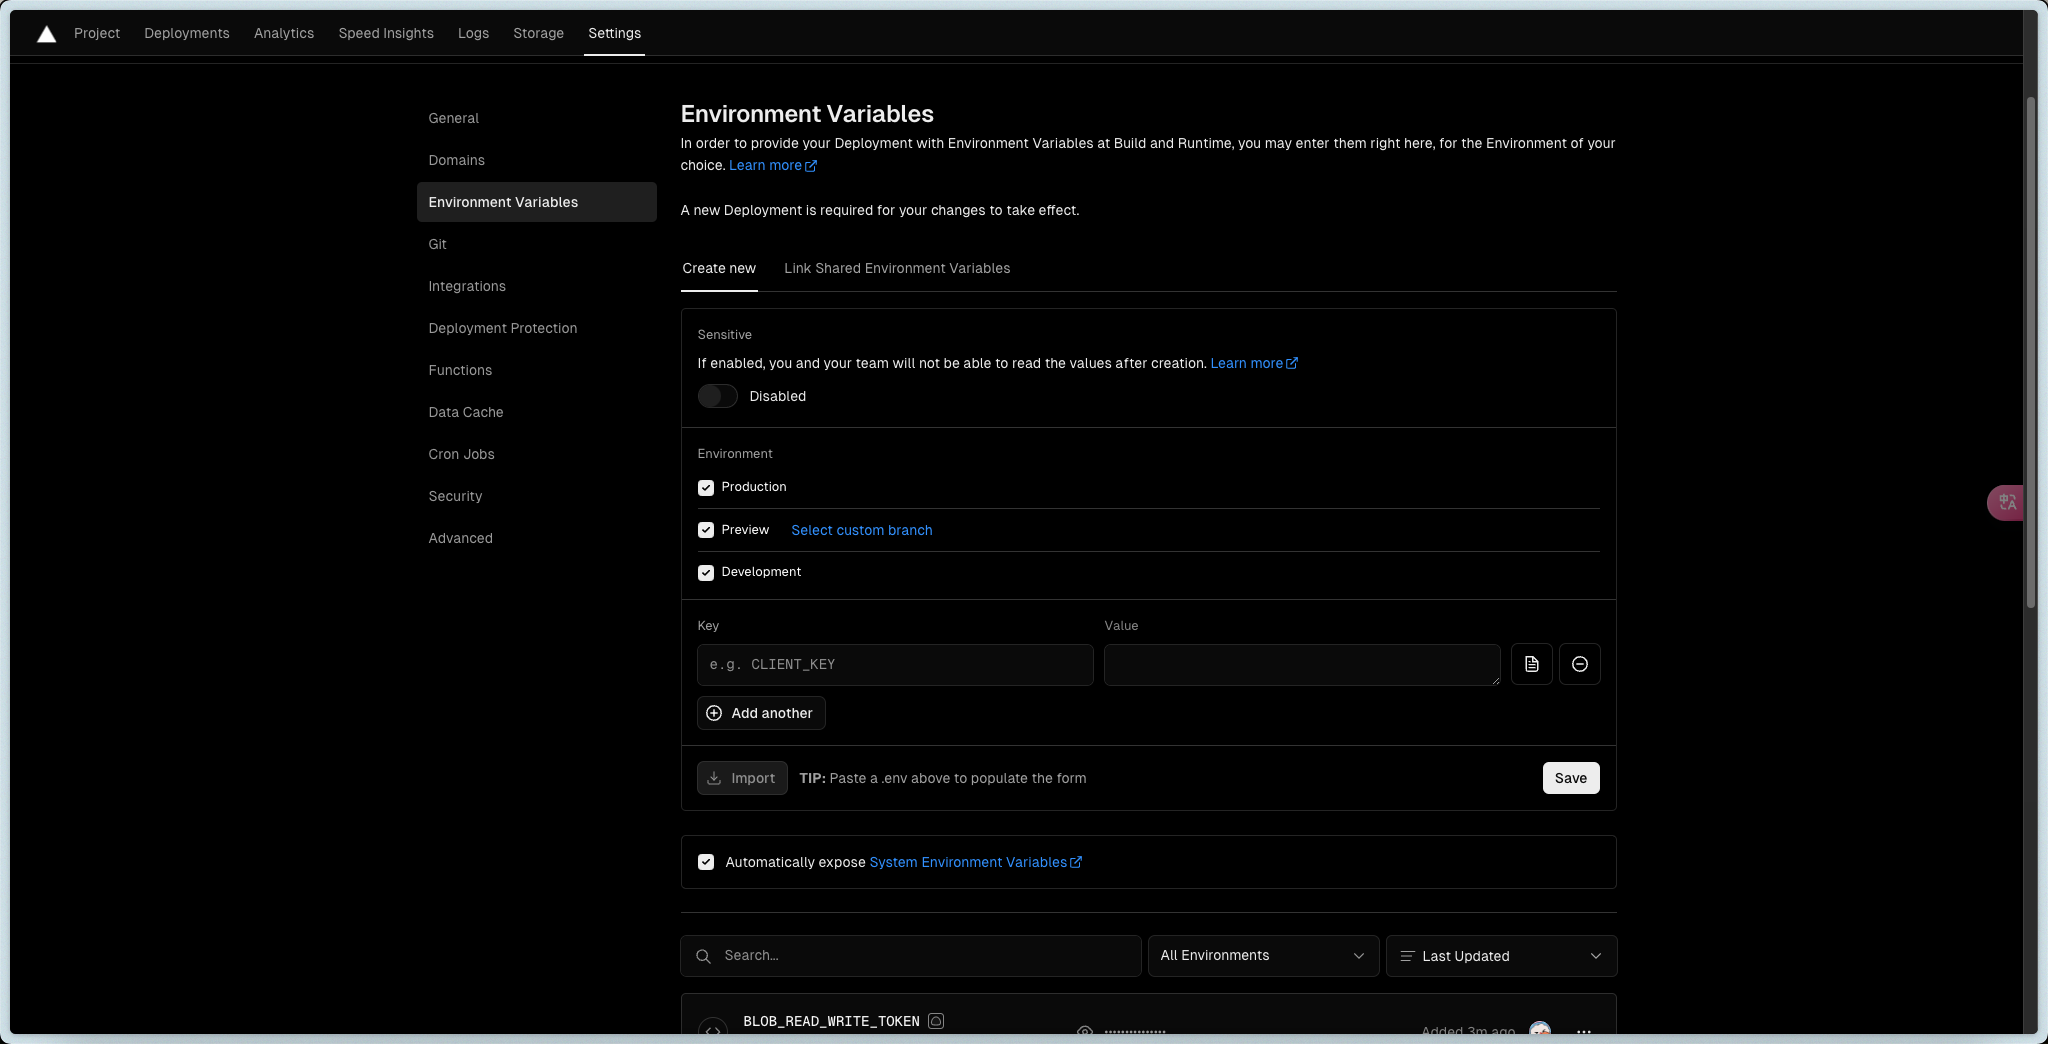Click the page vertical scrollbar
2048x1044 pixels.
click(x=2031, y=352)
